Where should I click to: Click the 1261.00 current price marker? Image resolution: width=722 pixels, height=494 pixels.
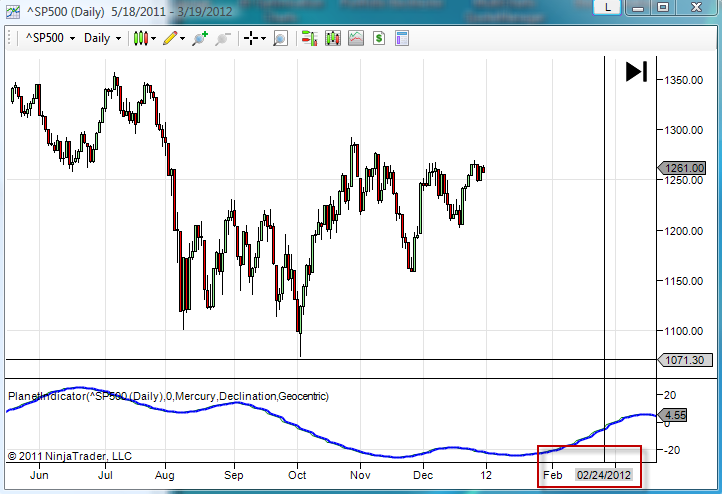(682, 168)
